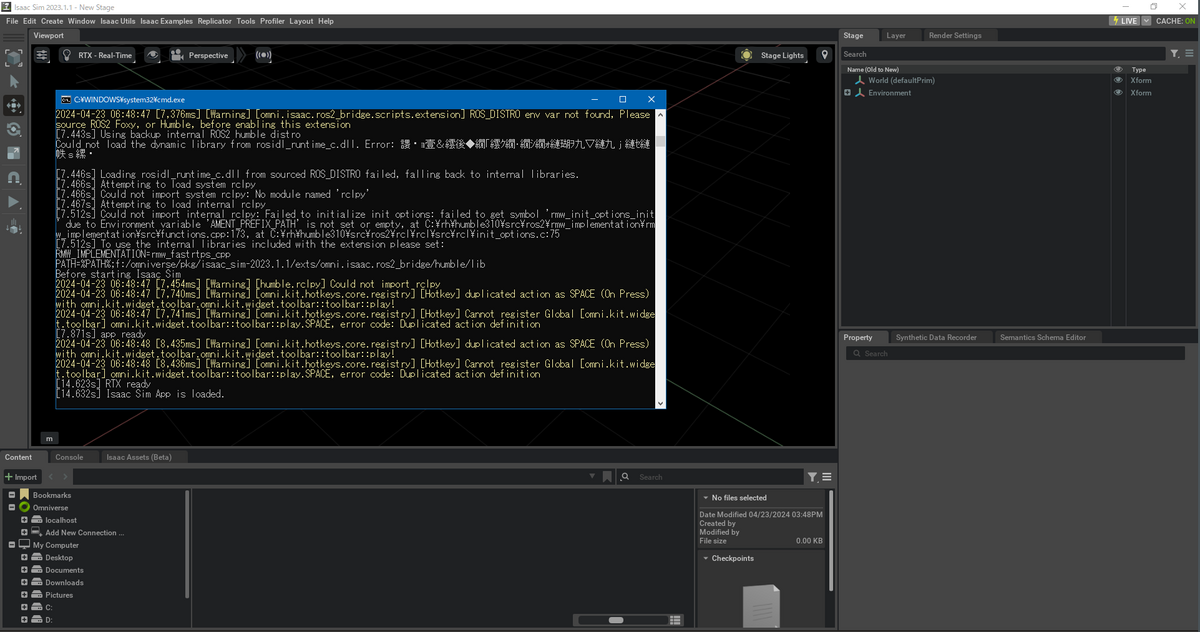
Task: Open the Stage panel options hamburger menu
Action: tap(1188, 54)
